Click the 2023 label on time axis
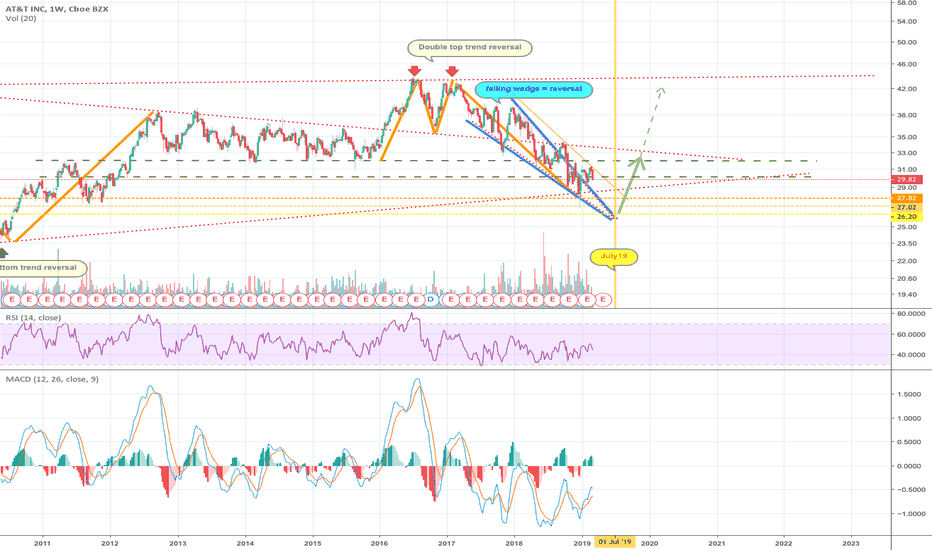This screenshot has width=932, height=550. pos(851,543)
